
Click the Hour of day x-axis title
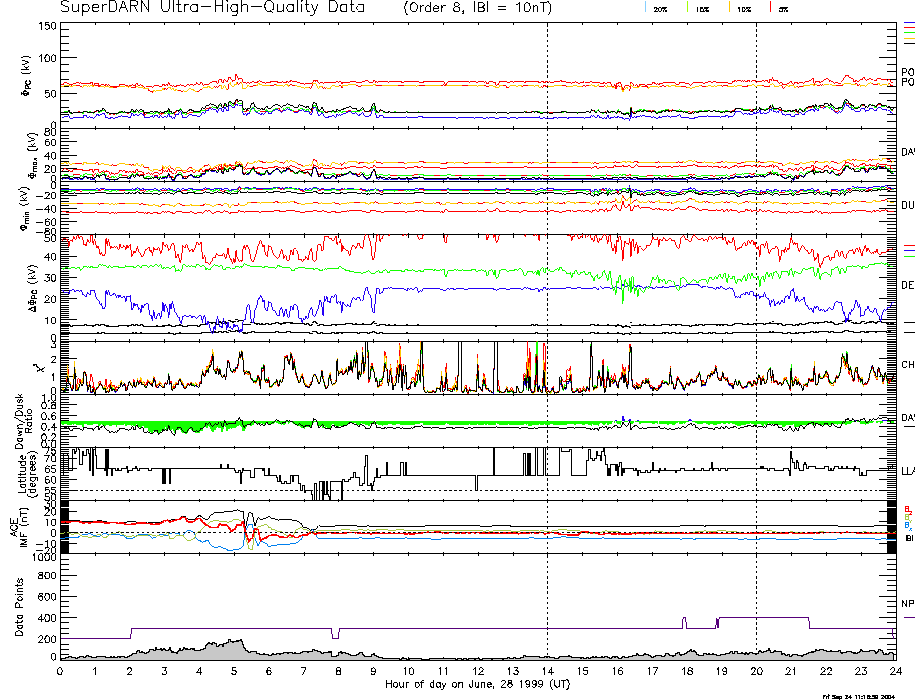[476, 685]
